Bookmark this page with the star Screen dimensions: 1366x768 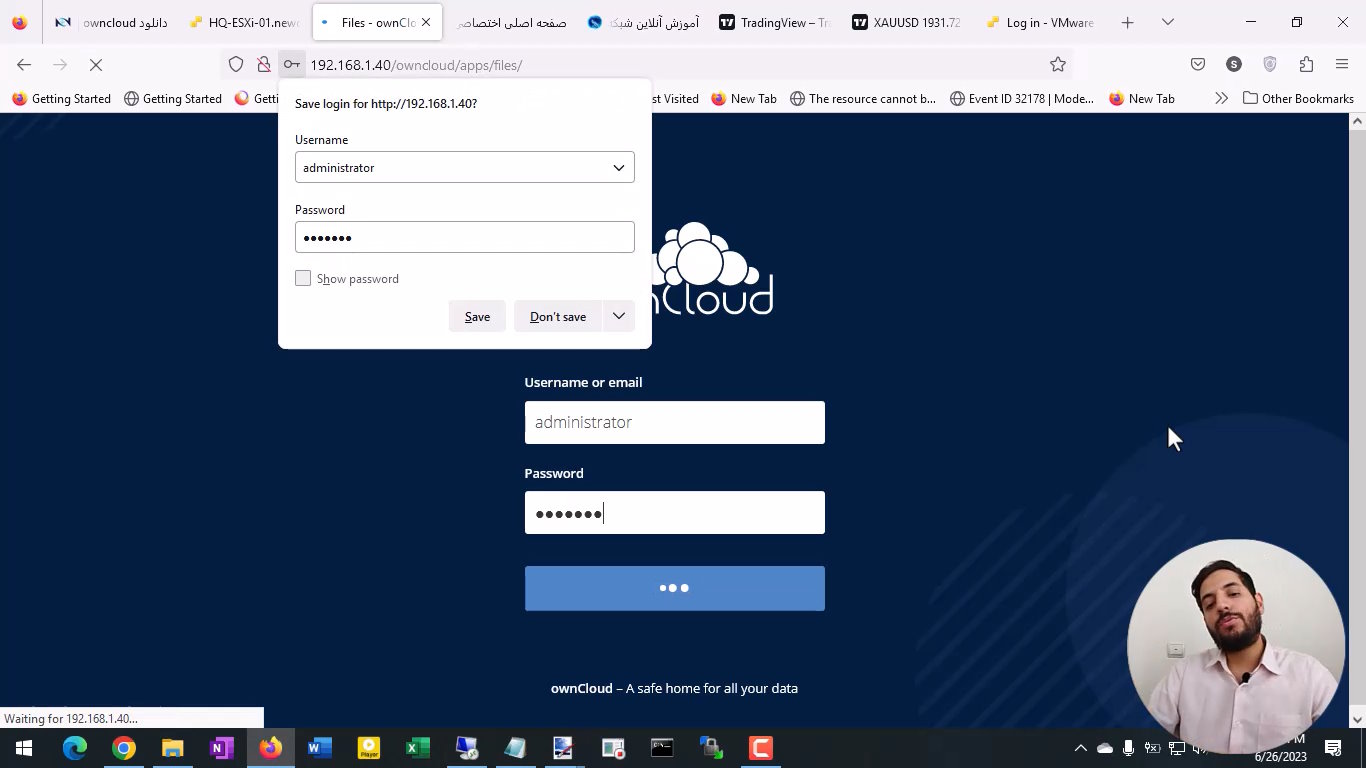tap(1058, 65)
